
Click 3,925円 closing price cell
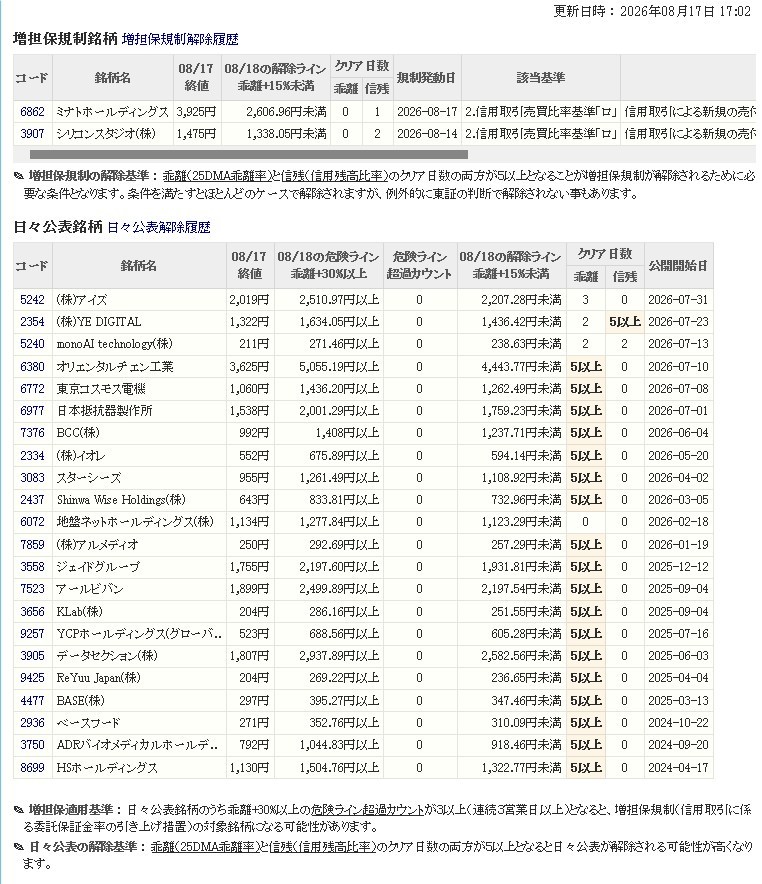[196, 112]
